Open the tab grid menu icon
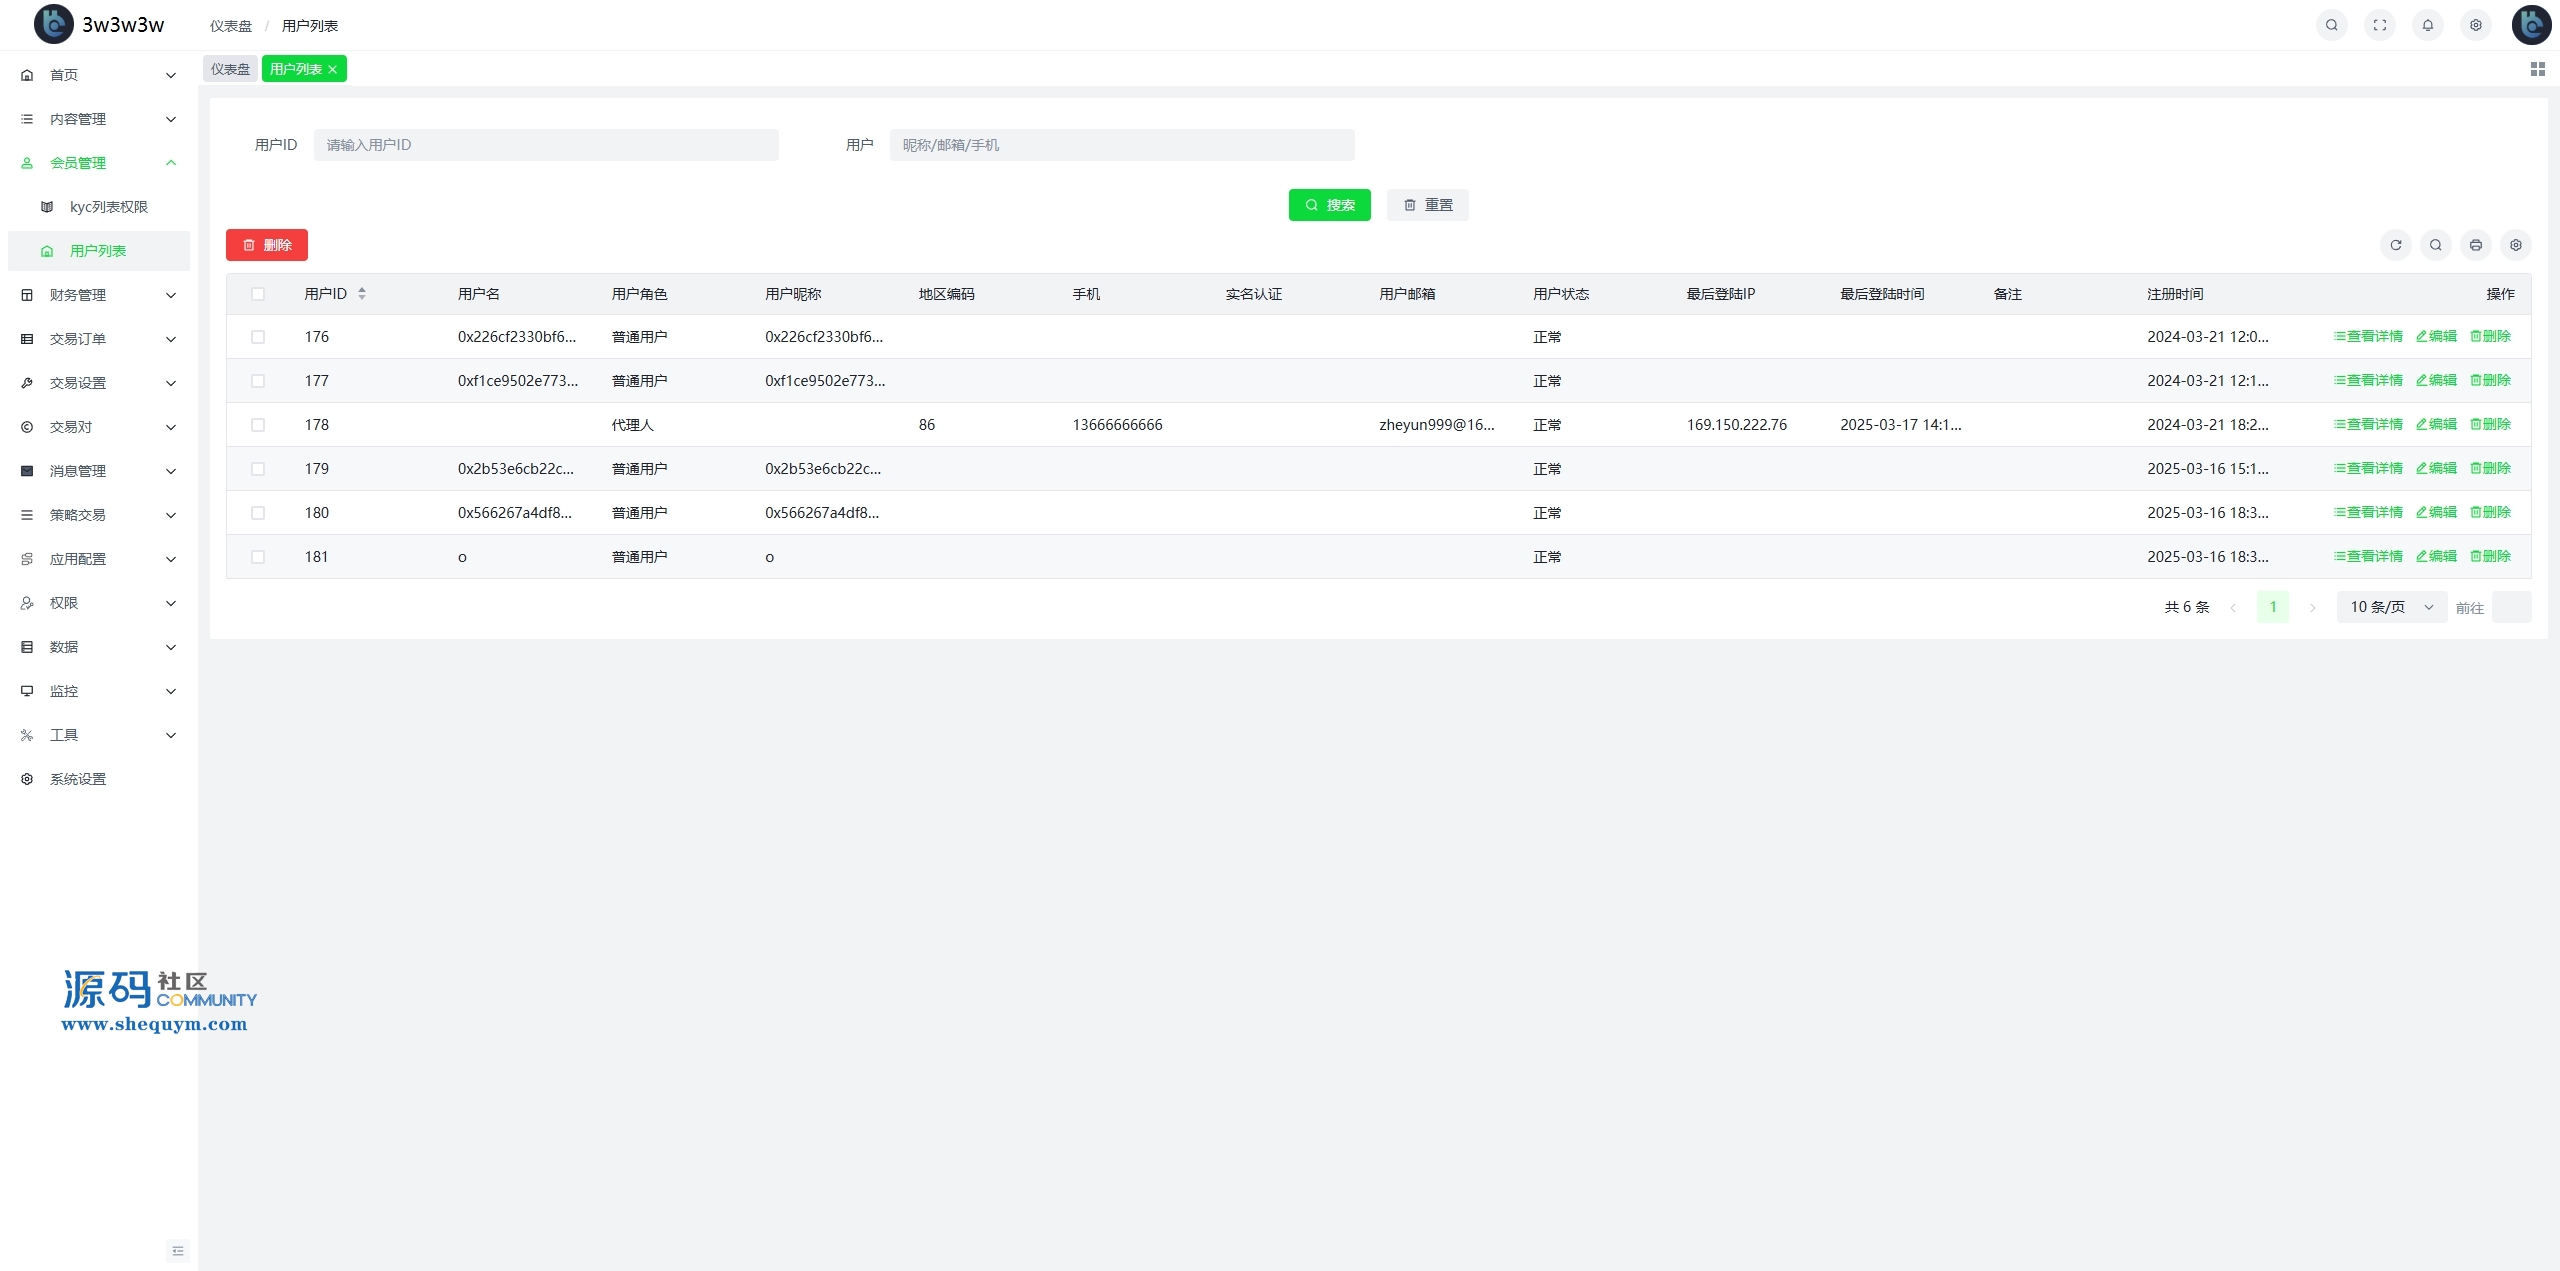 point(2537,69)
